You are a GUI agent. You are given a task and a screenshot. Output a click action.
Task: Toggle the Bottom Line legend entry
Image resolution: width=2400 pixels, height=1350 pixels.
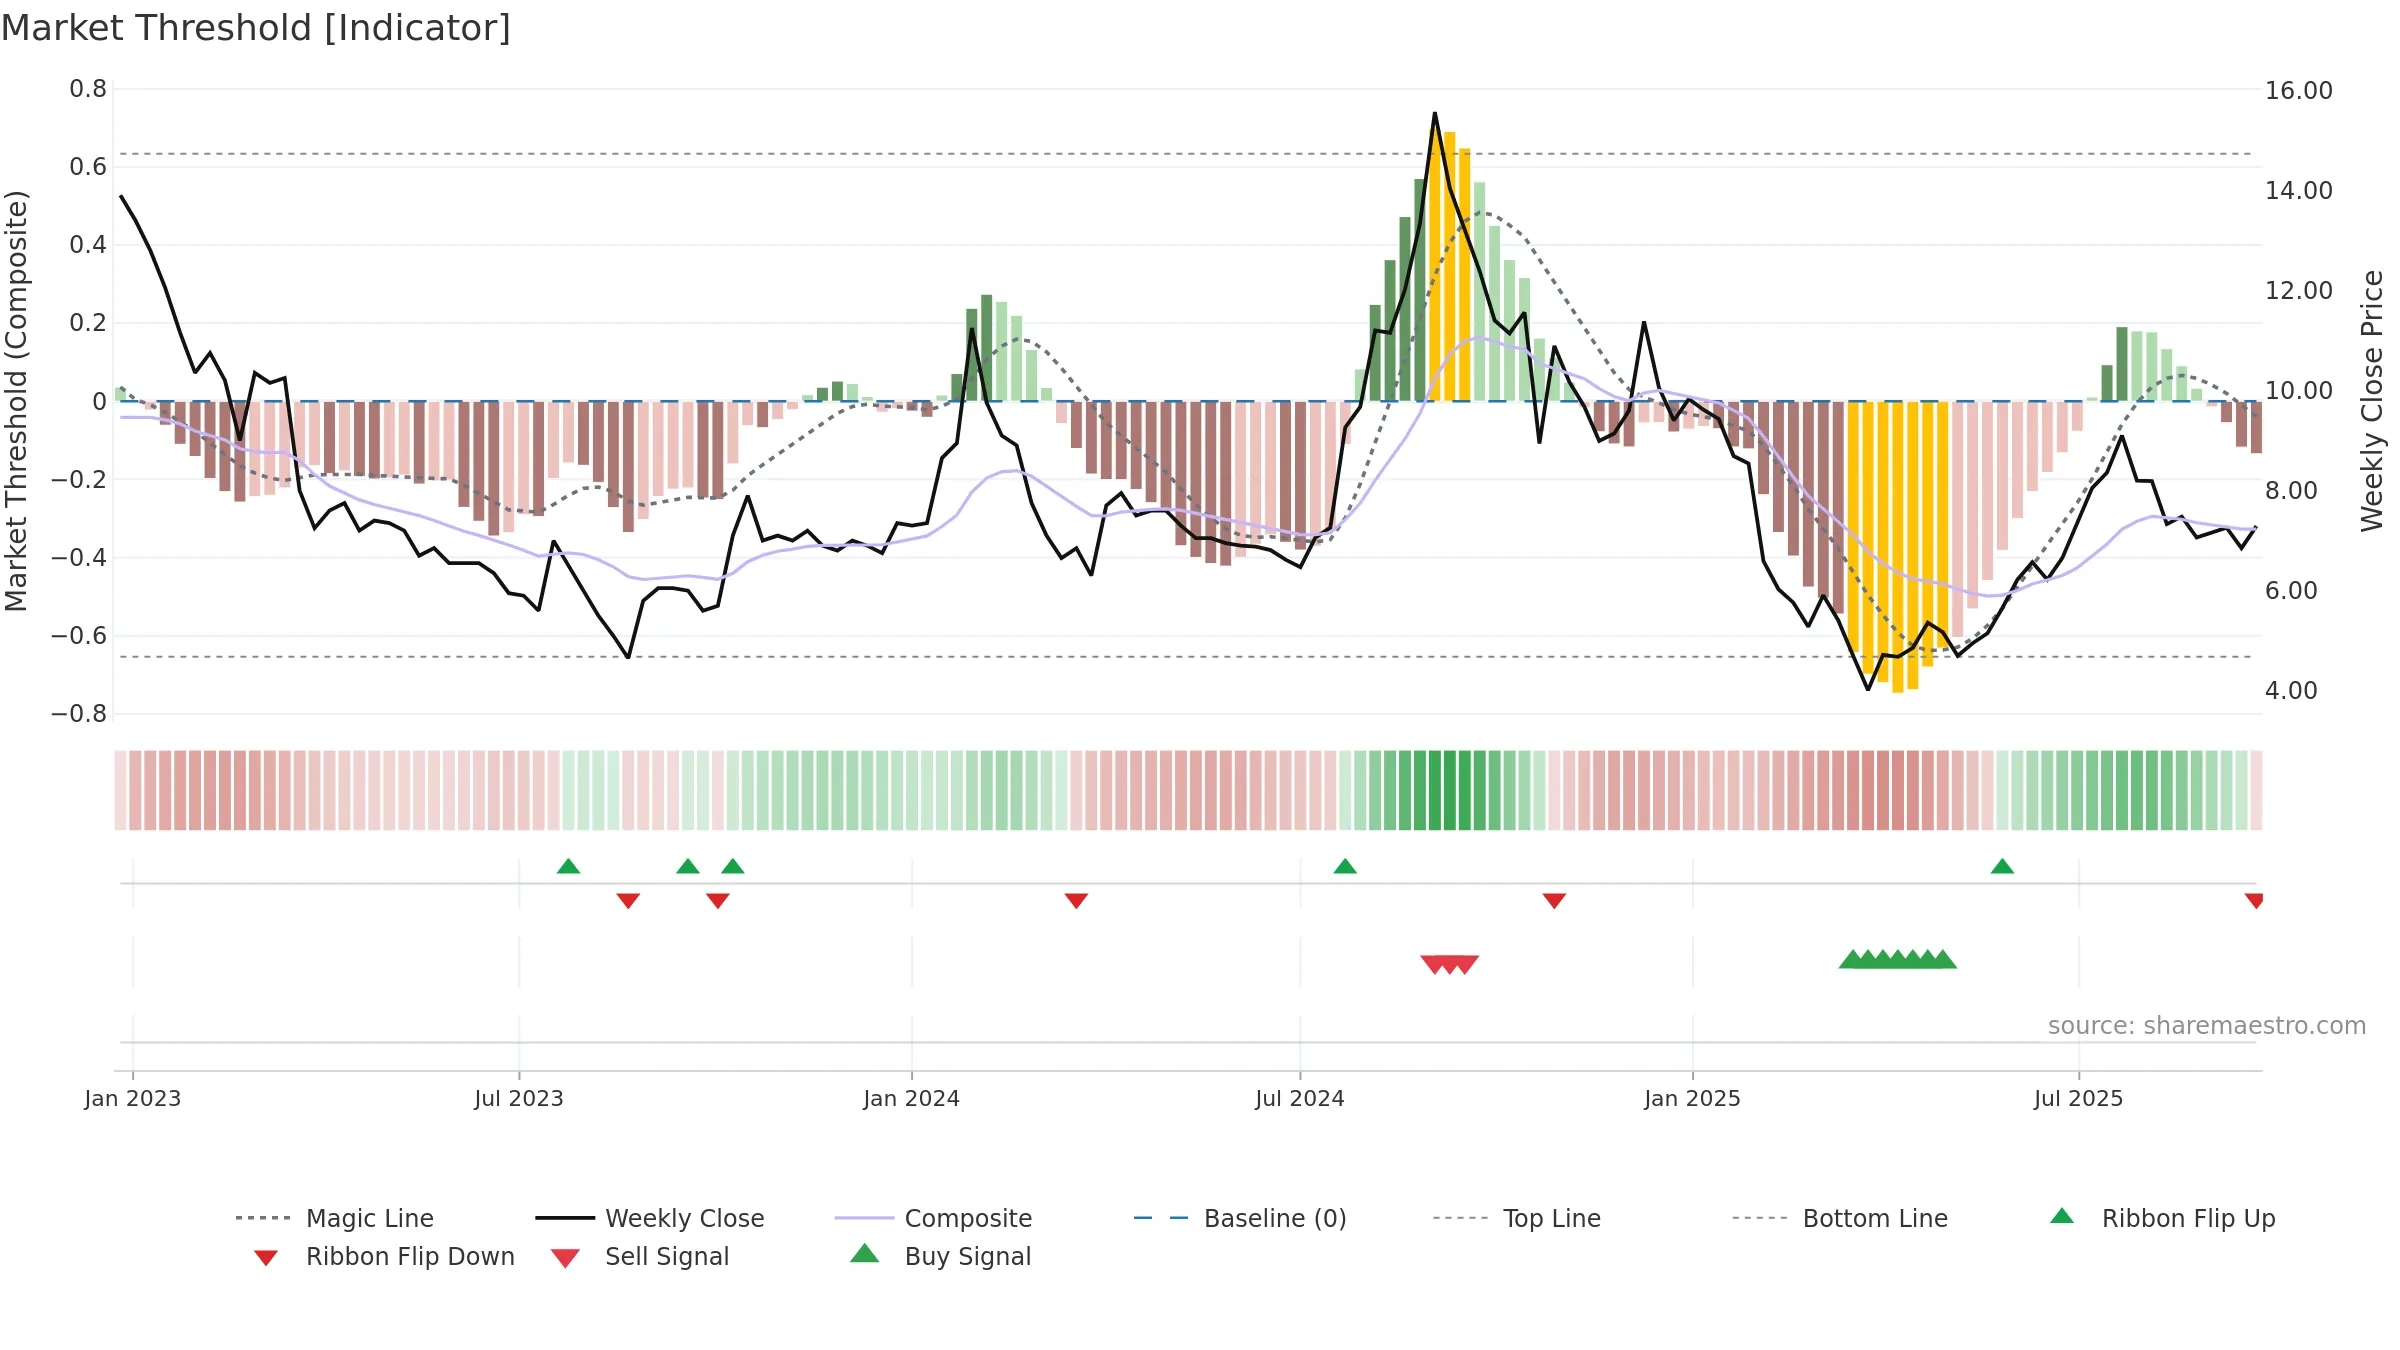click(1841, 1218)
